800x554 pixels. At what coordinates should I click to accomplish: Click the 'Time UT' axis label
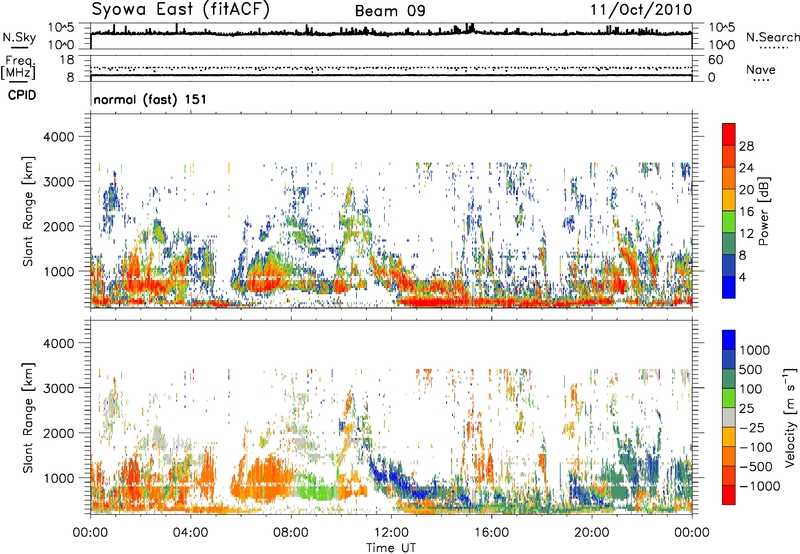[x=391, y=548]
